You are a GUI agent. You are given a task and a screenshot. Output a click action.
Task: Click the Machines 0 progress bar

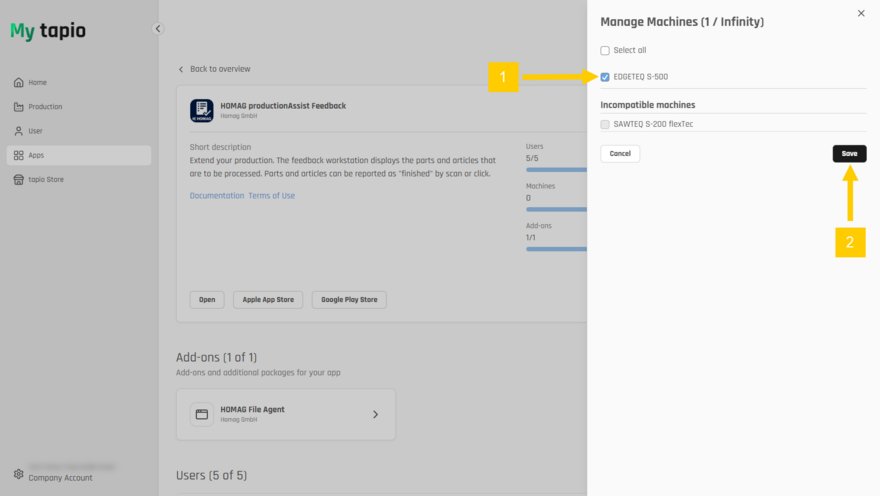tap(556, 209)
